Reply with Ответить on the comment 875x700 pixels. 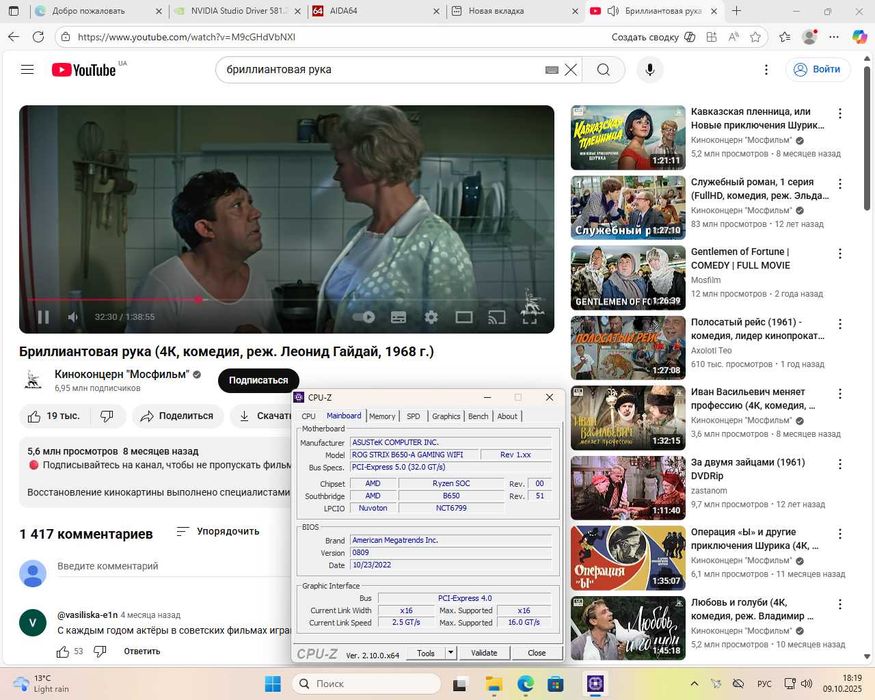click(x=142, y=651)
